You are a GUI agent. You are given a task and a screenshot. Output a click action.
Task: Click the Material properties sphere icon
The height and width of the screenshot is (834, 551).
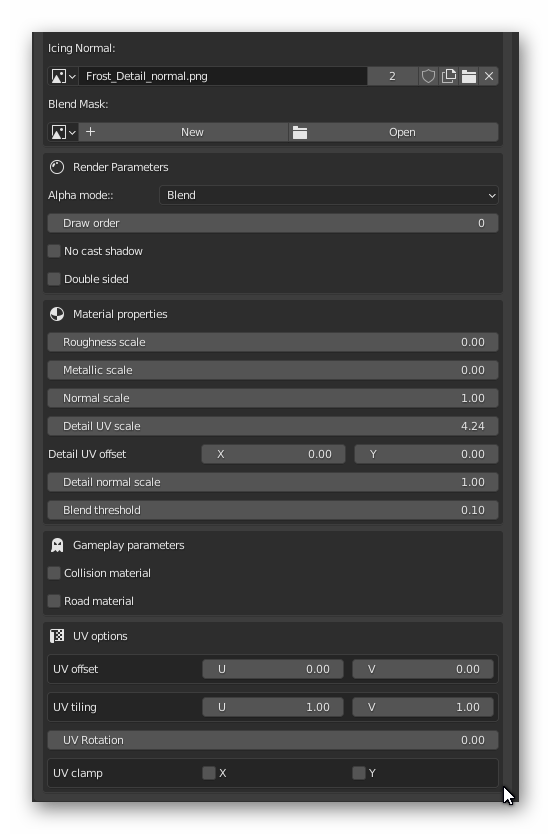(x=57, y=314)
